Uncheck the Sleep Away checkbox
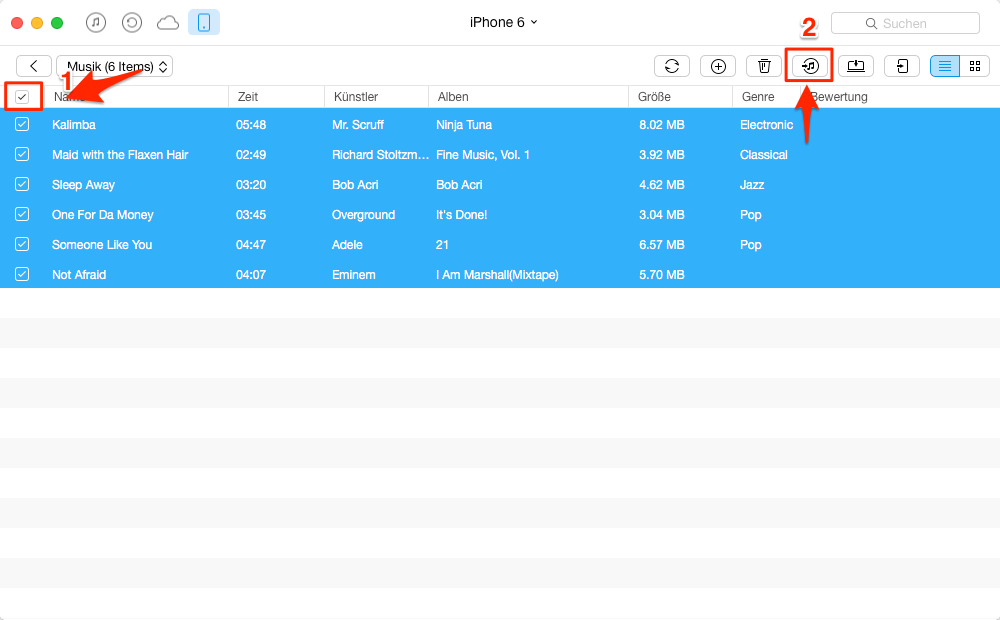1000x620 pixels. pos(22,184)
